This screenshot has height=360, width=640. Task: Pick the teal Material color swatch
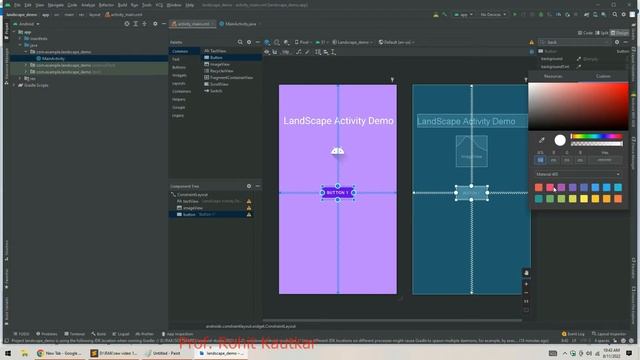click(539, 199)
